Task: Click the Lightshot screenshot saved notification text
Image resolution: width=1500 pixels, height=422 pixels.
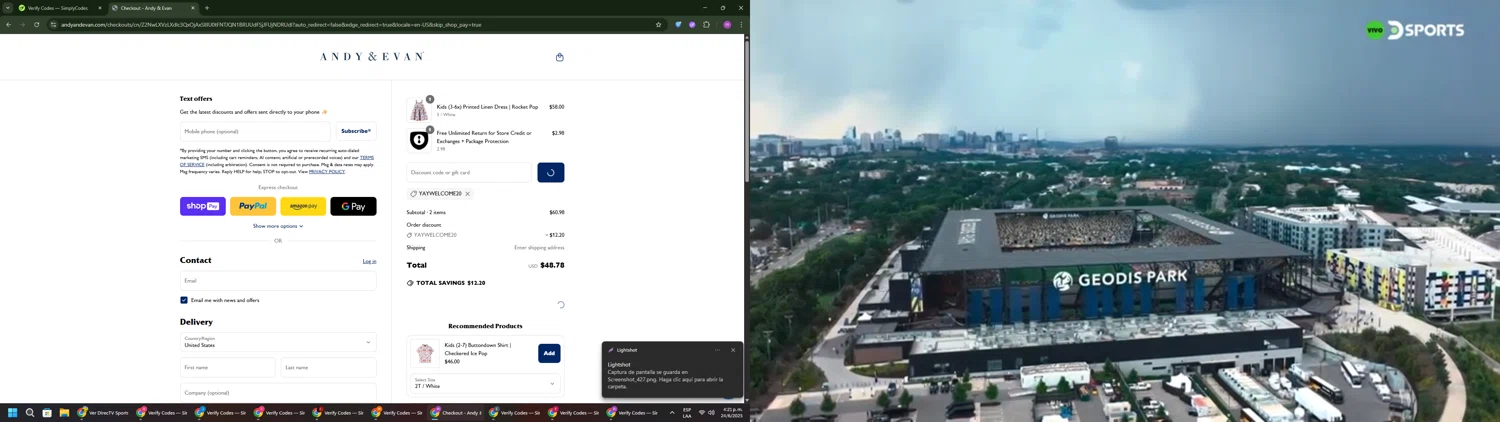Action: [x=665, y=375]
